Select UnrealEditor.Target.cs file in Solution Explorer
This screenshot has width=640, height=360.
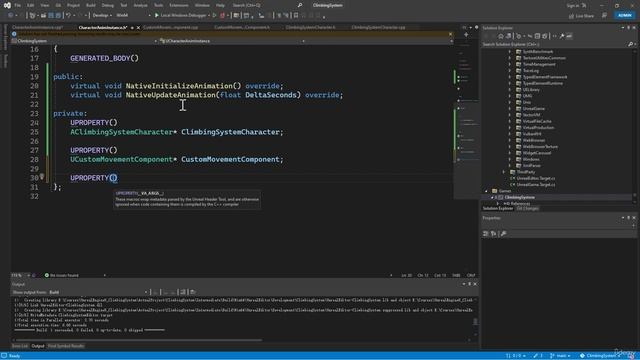pyautogui.click(x=536, y=178)
